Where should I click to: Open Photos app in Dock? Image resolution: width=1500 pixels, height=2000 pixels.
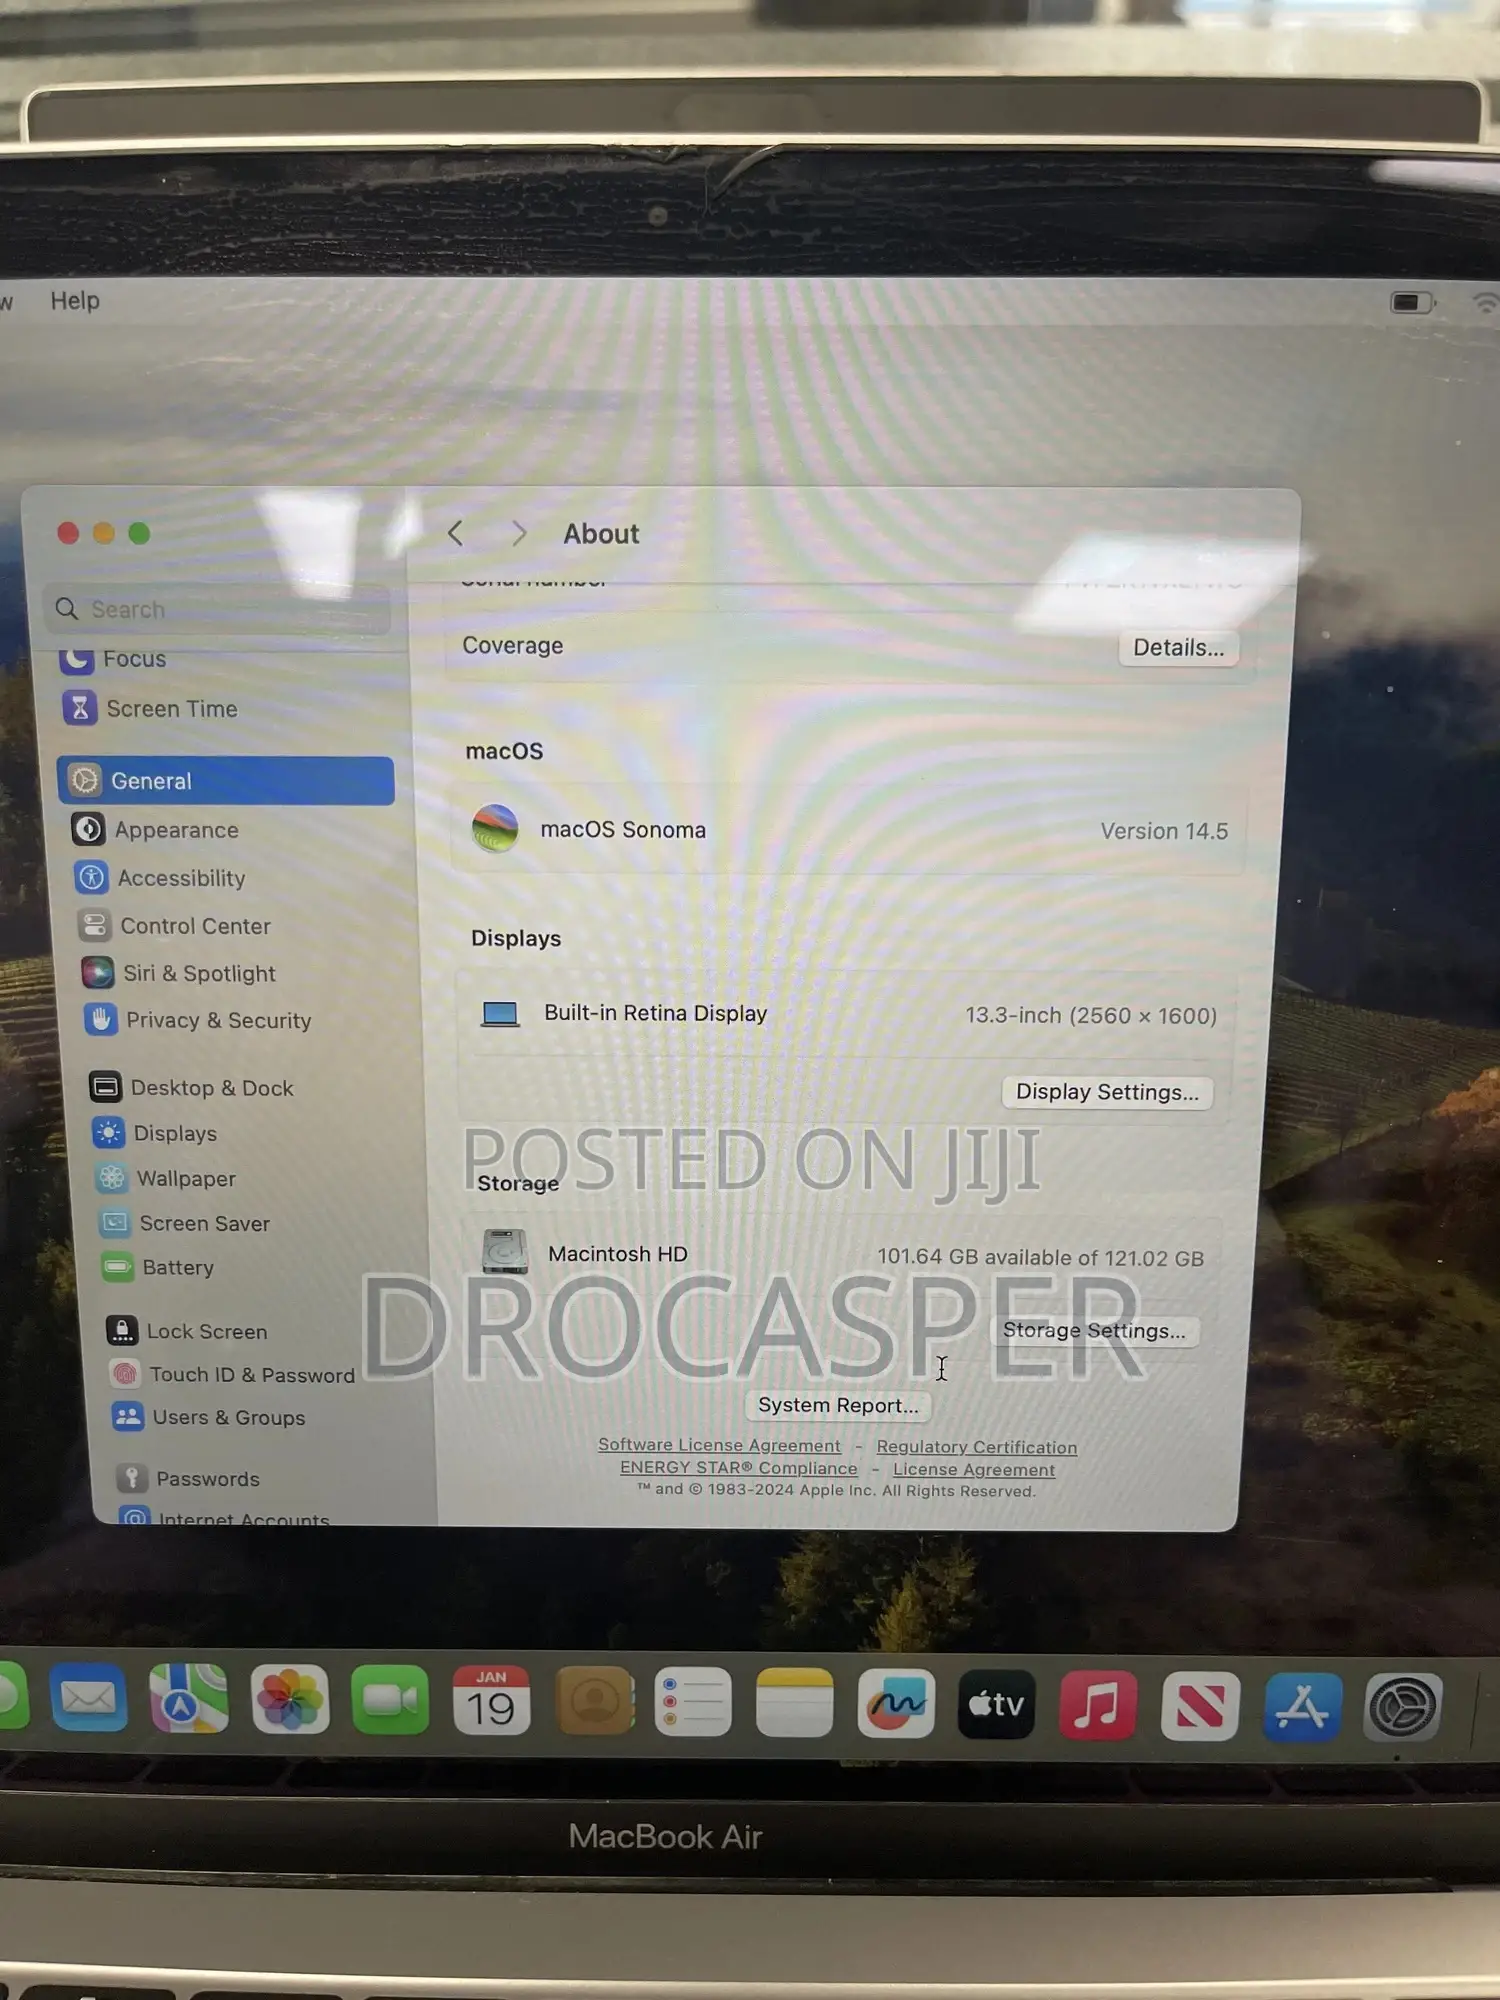tap(290, 1699)
